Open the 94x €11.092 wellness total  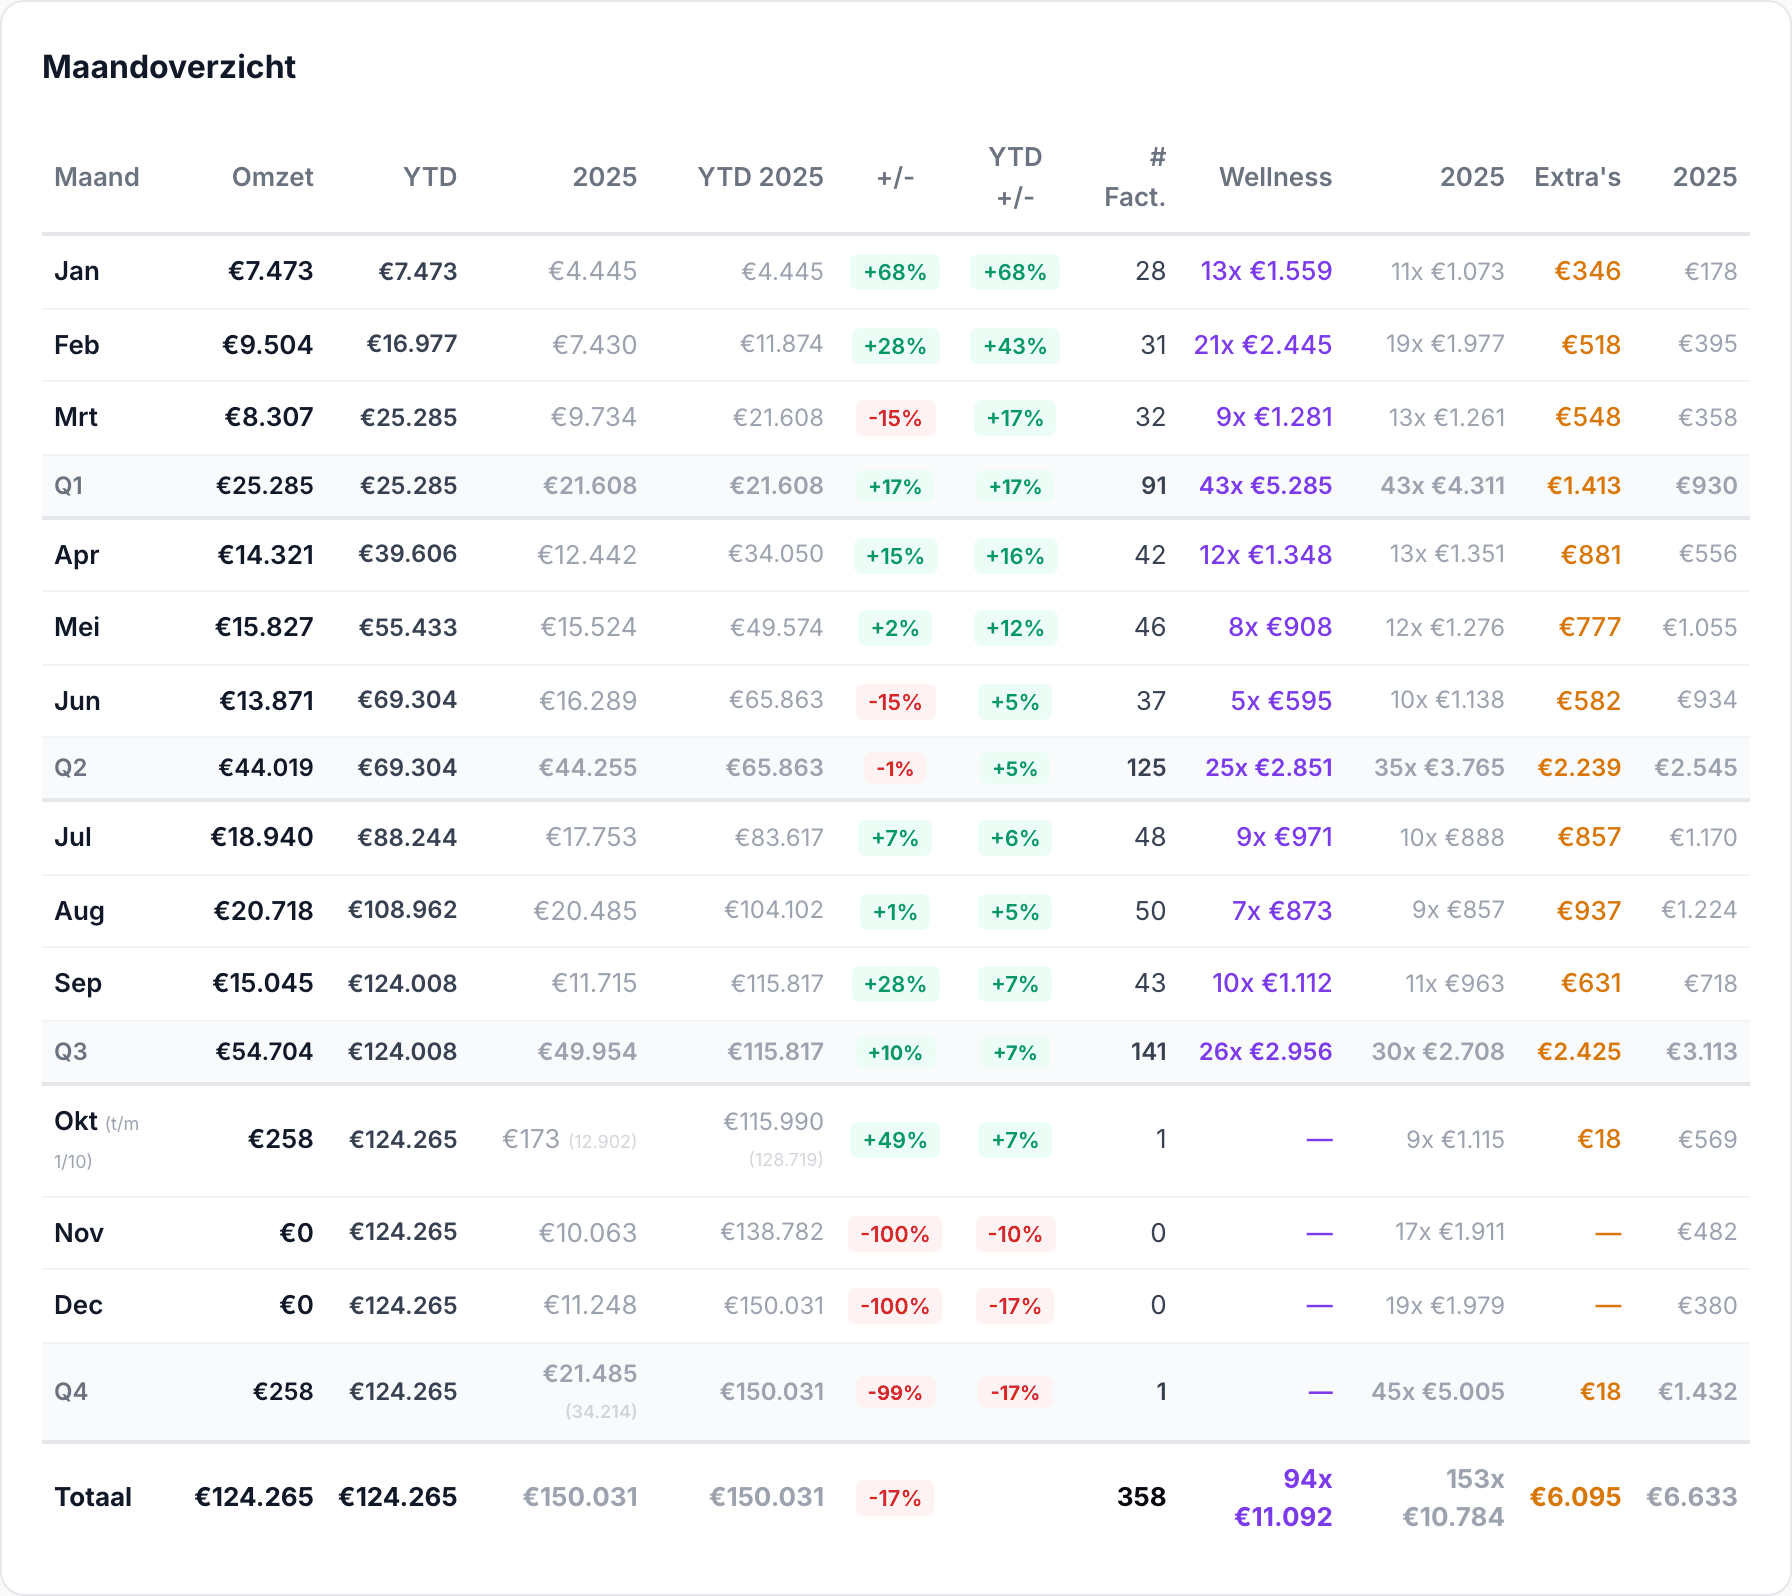click(x=1283, y=1498)
